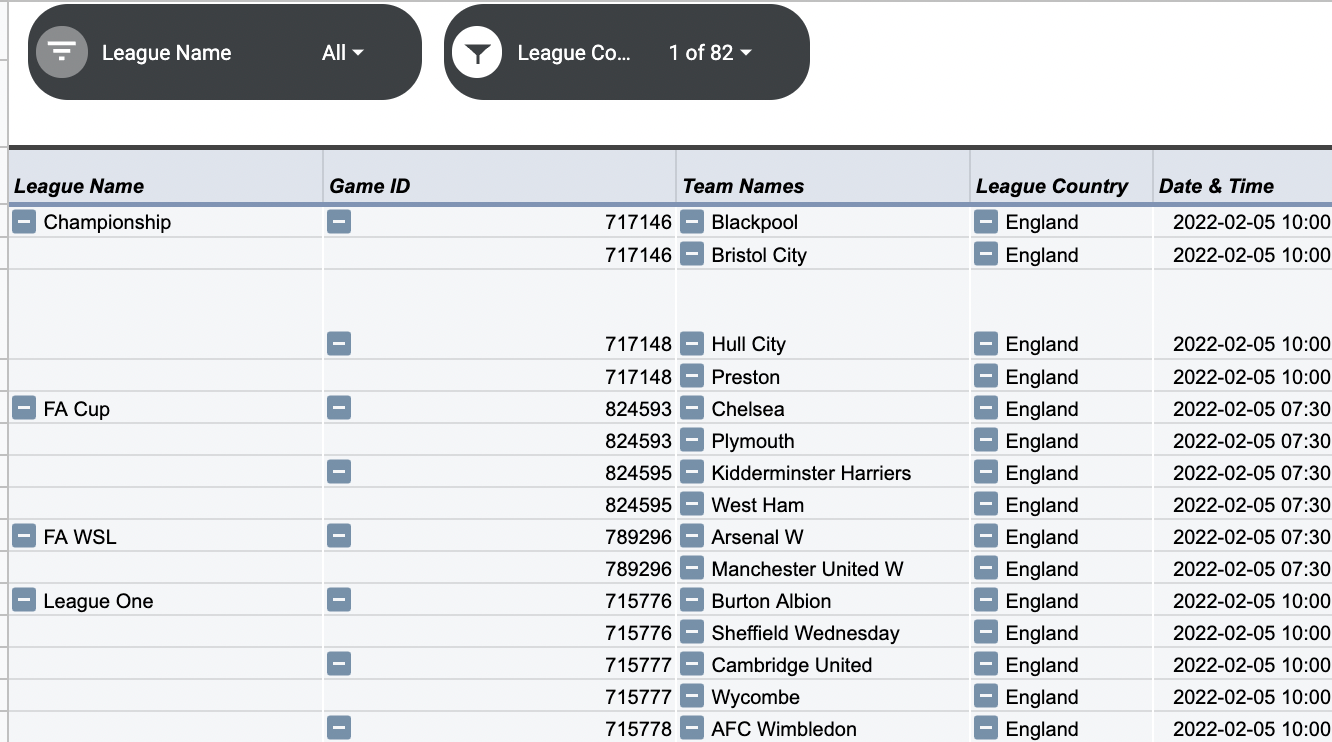Select the Team Names column header
The image size is (1332, 742).
coord(823,185)
